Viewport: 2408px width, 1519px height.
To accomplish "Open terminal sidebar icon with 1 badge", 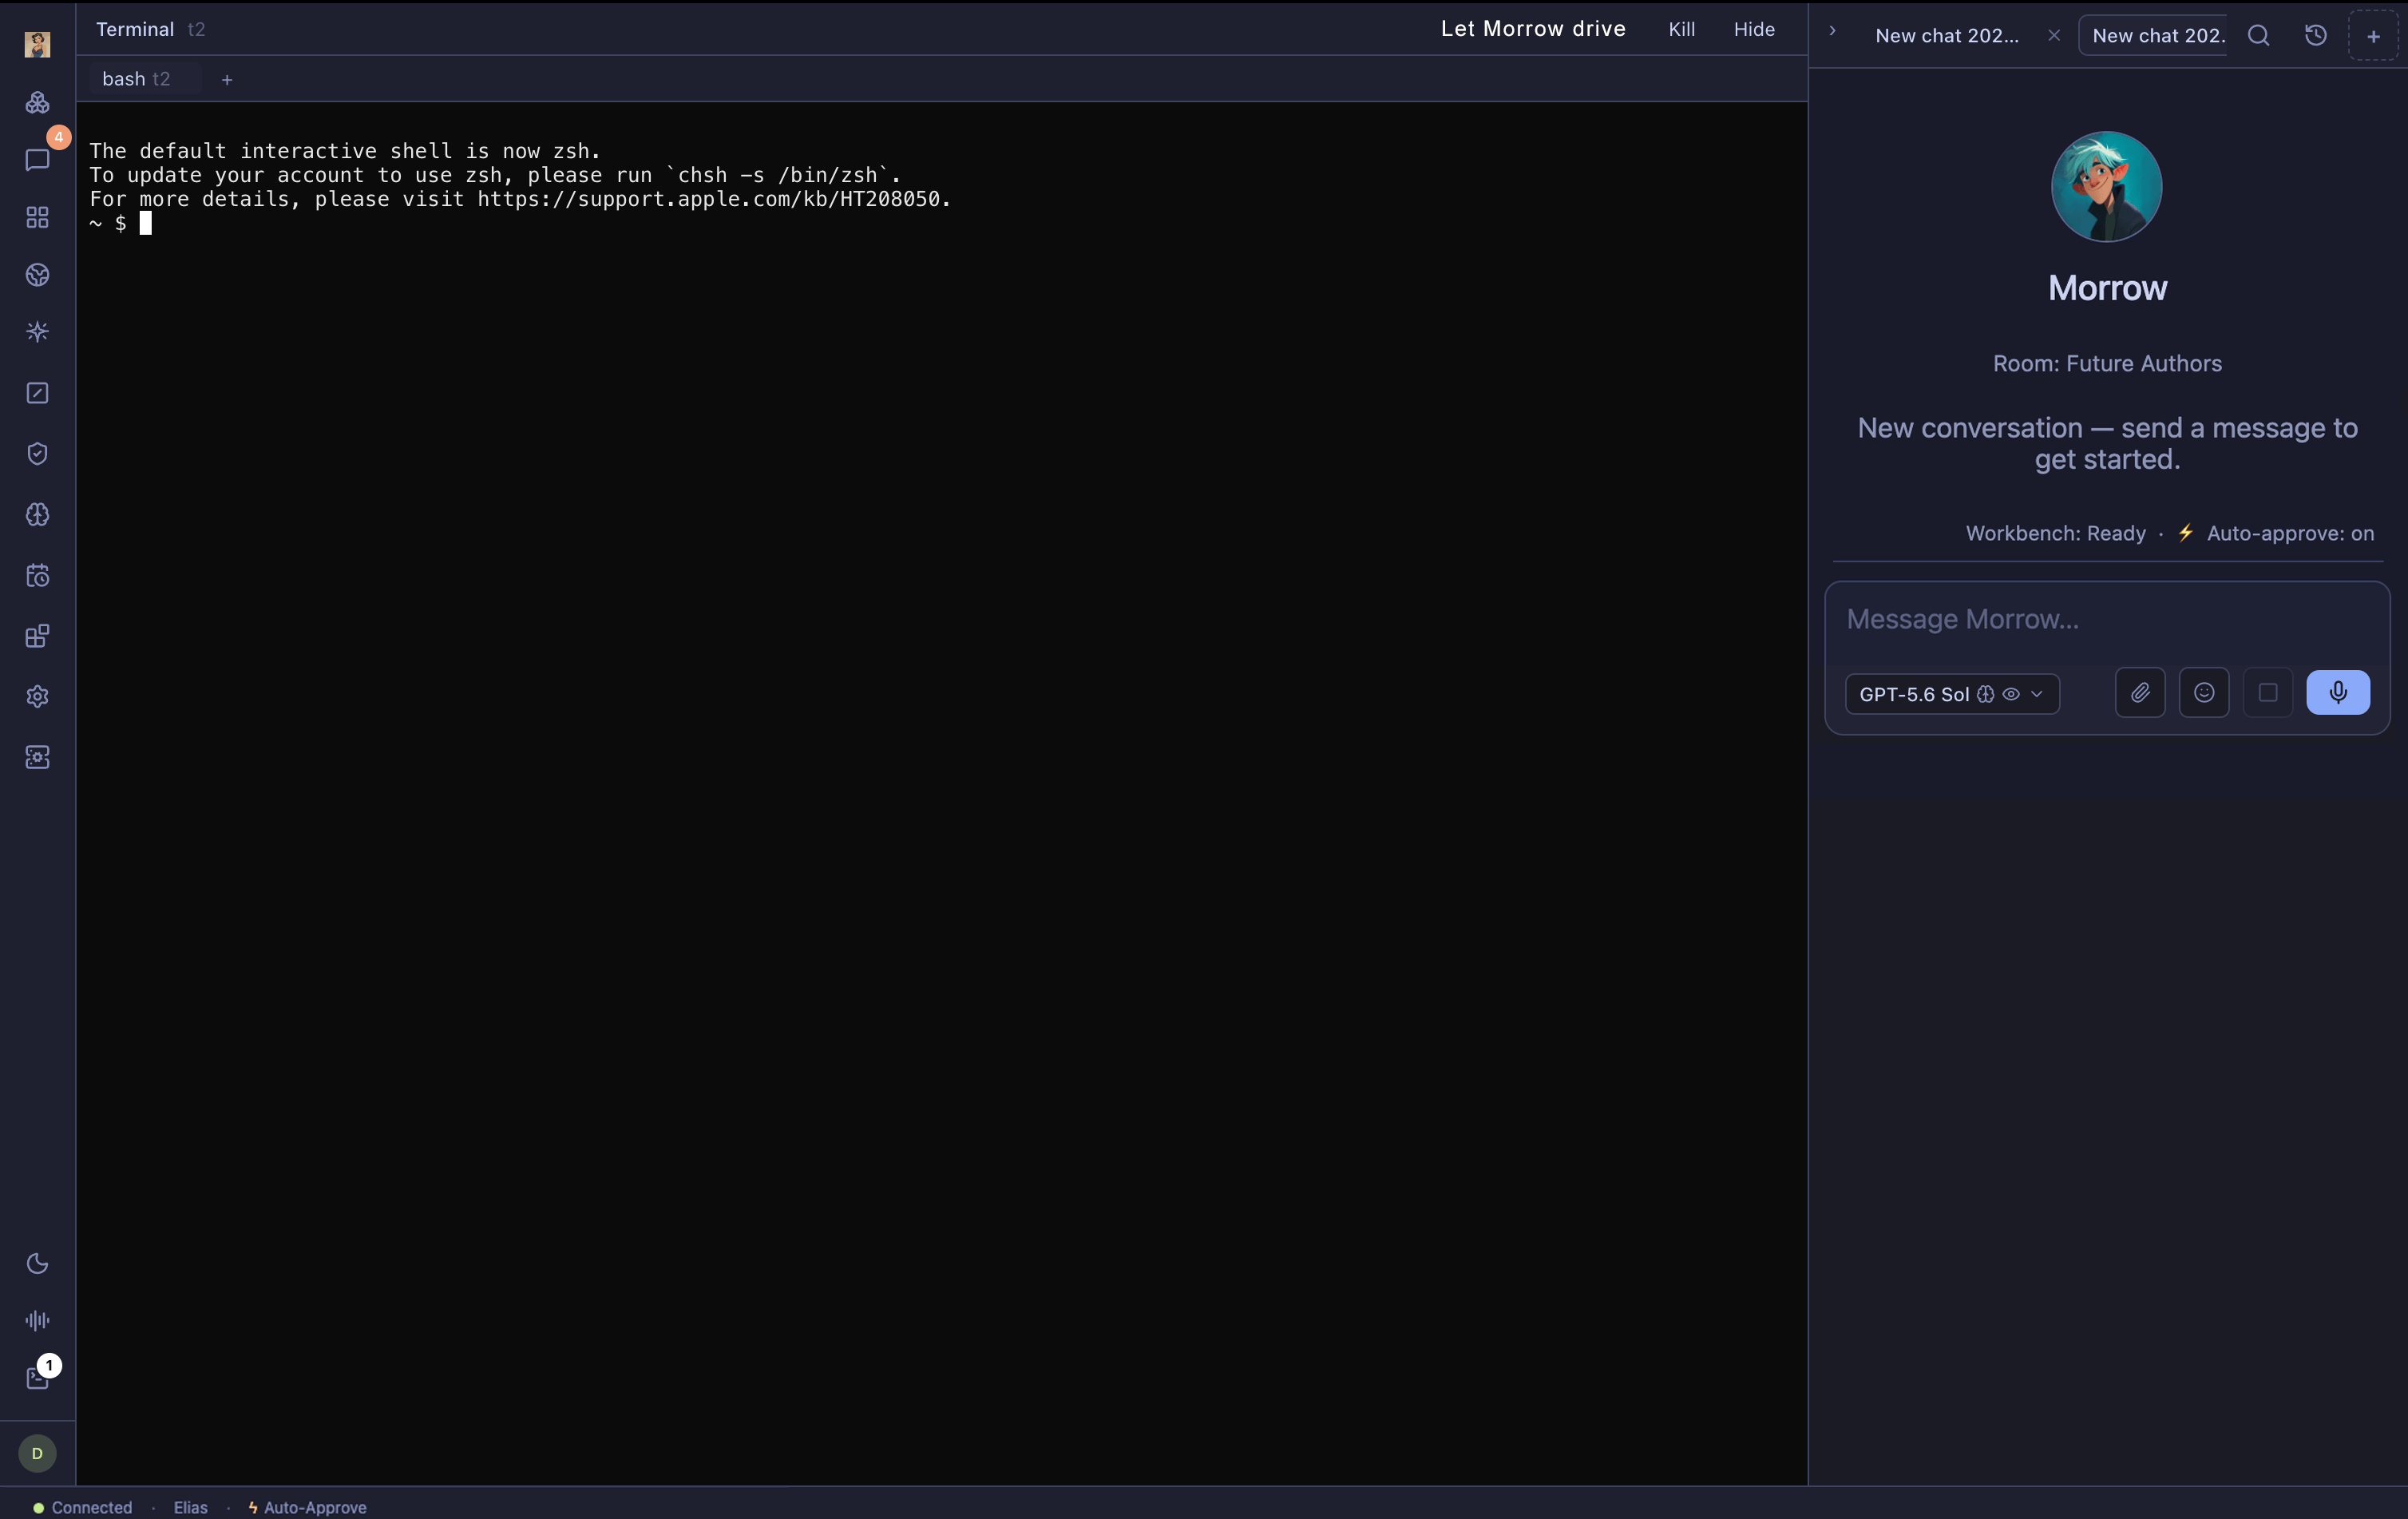I will pos(37,1378).
